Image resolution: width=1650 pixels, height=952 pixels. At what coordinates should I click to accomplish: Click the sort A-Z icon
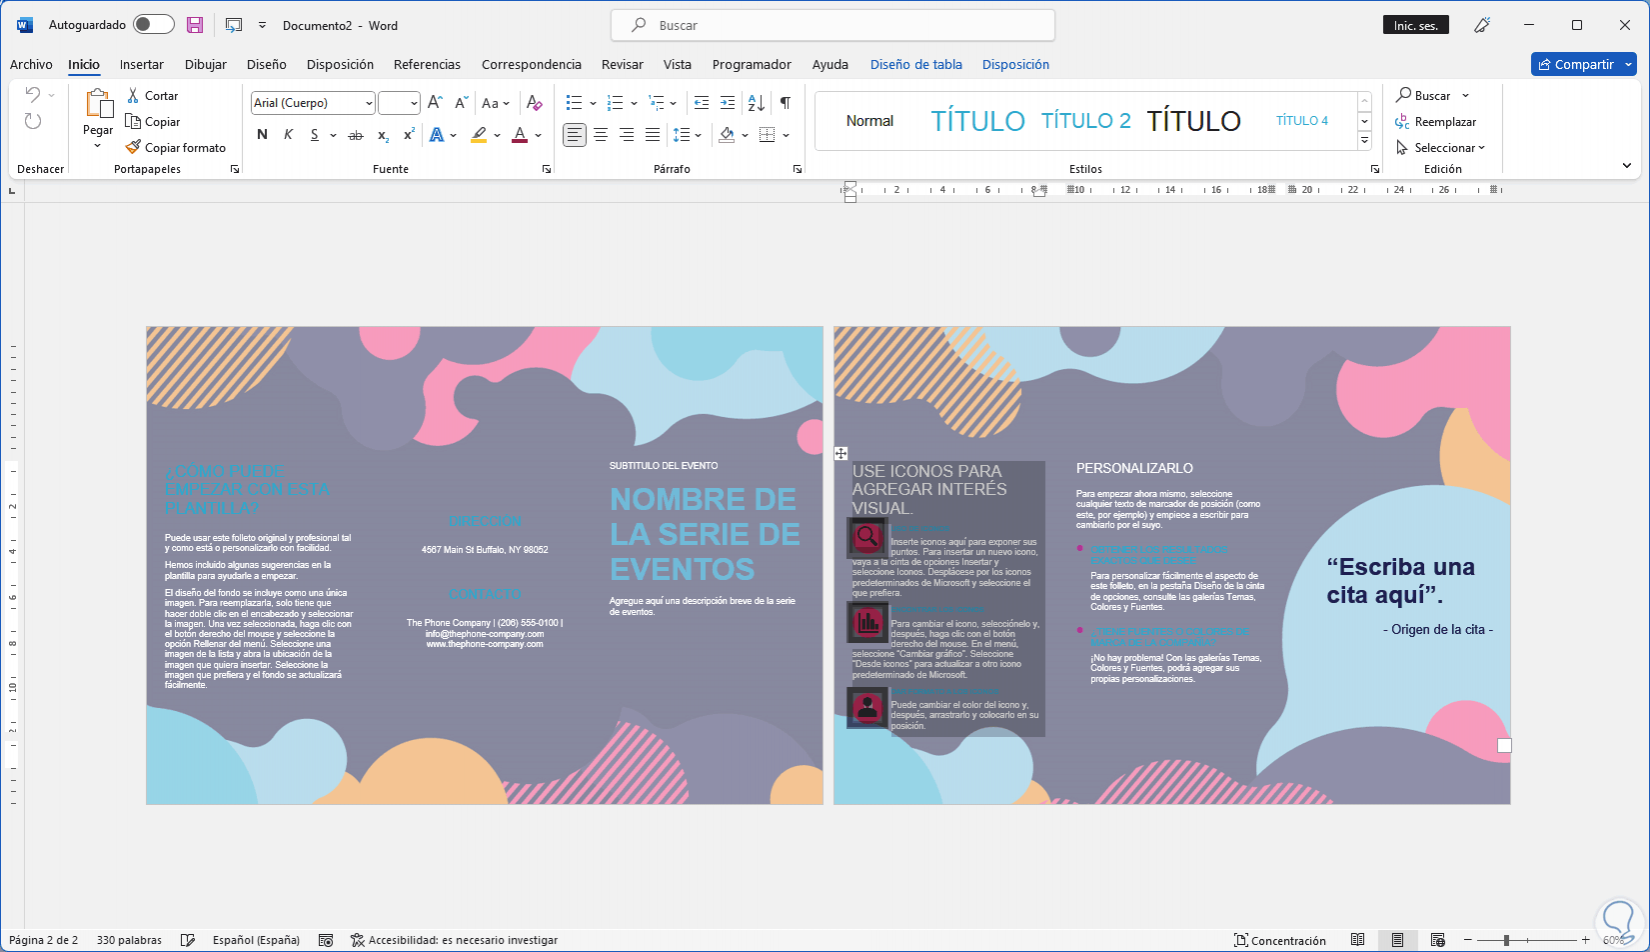point(756,103)
